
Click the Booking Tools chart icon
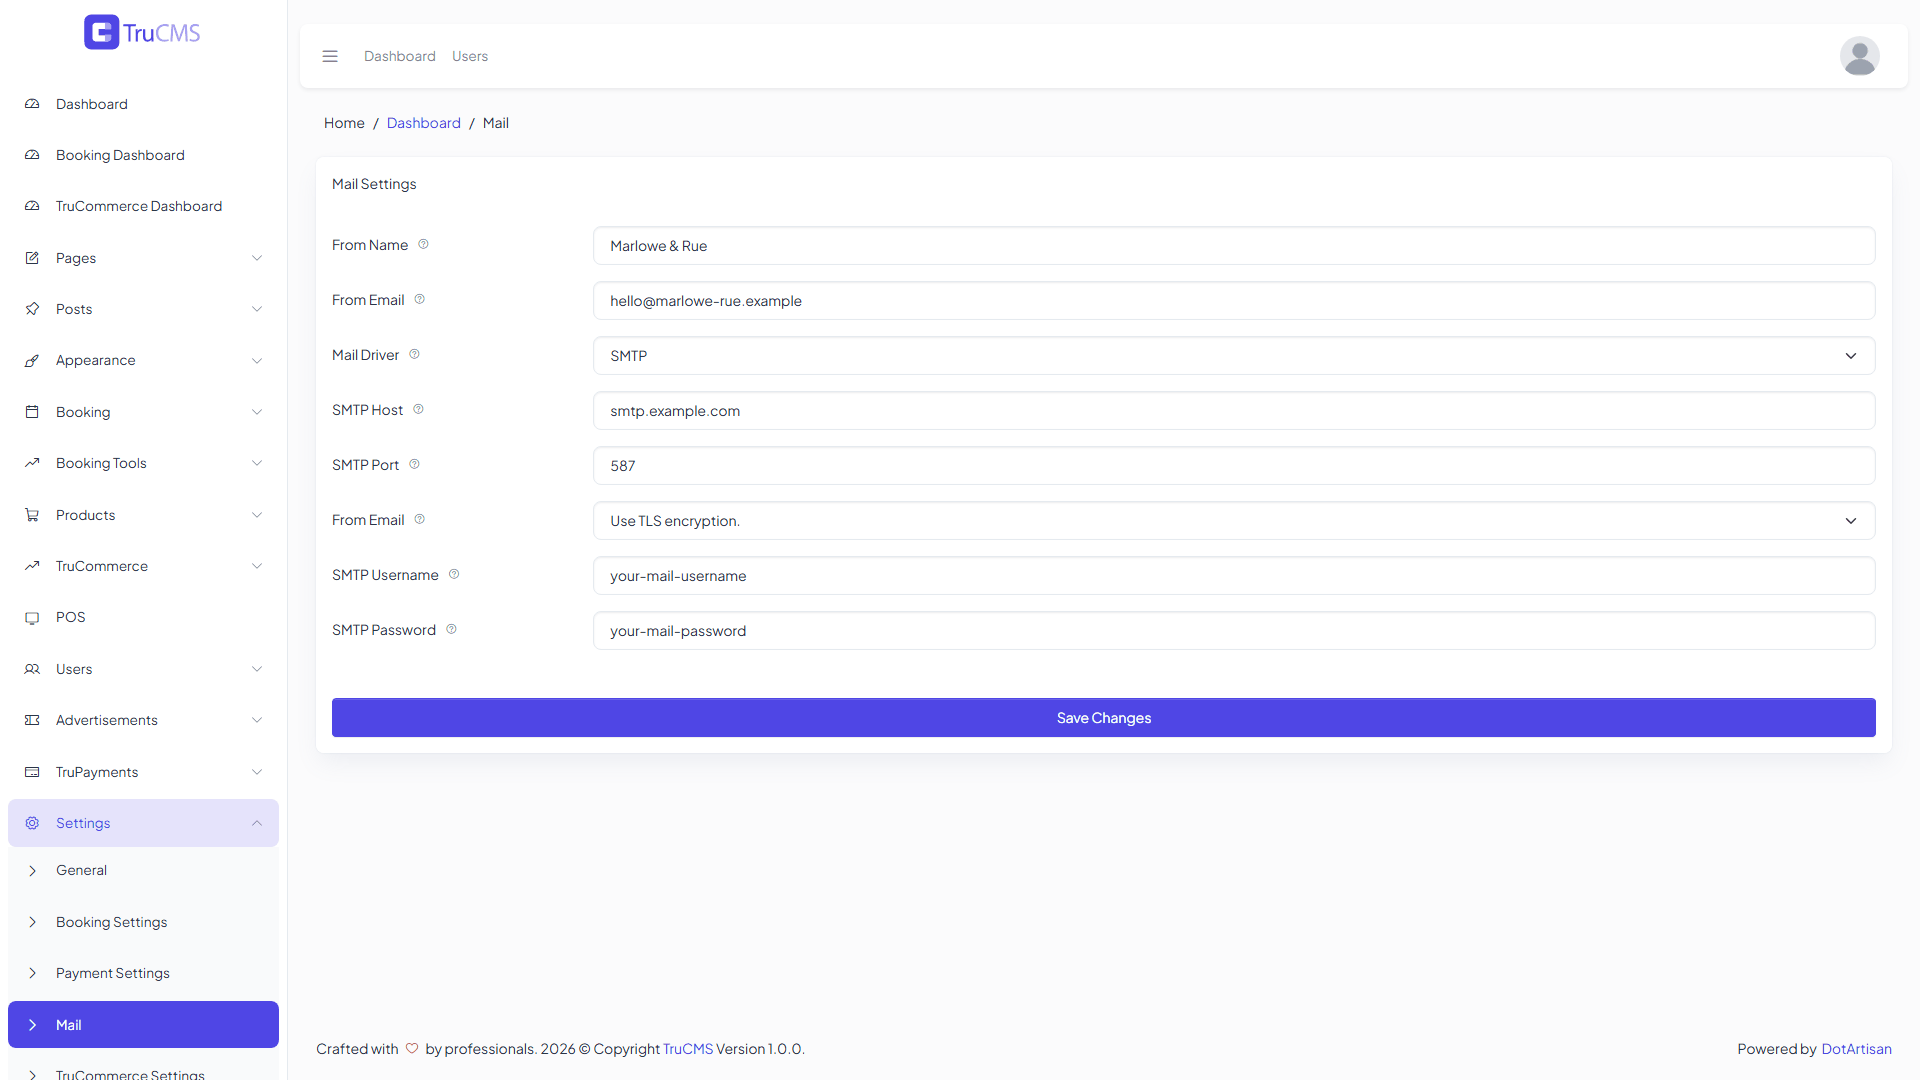coord(32,463)
